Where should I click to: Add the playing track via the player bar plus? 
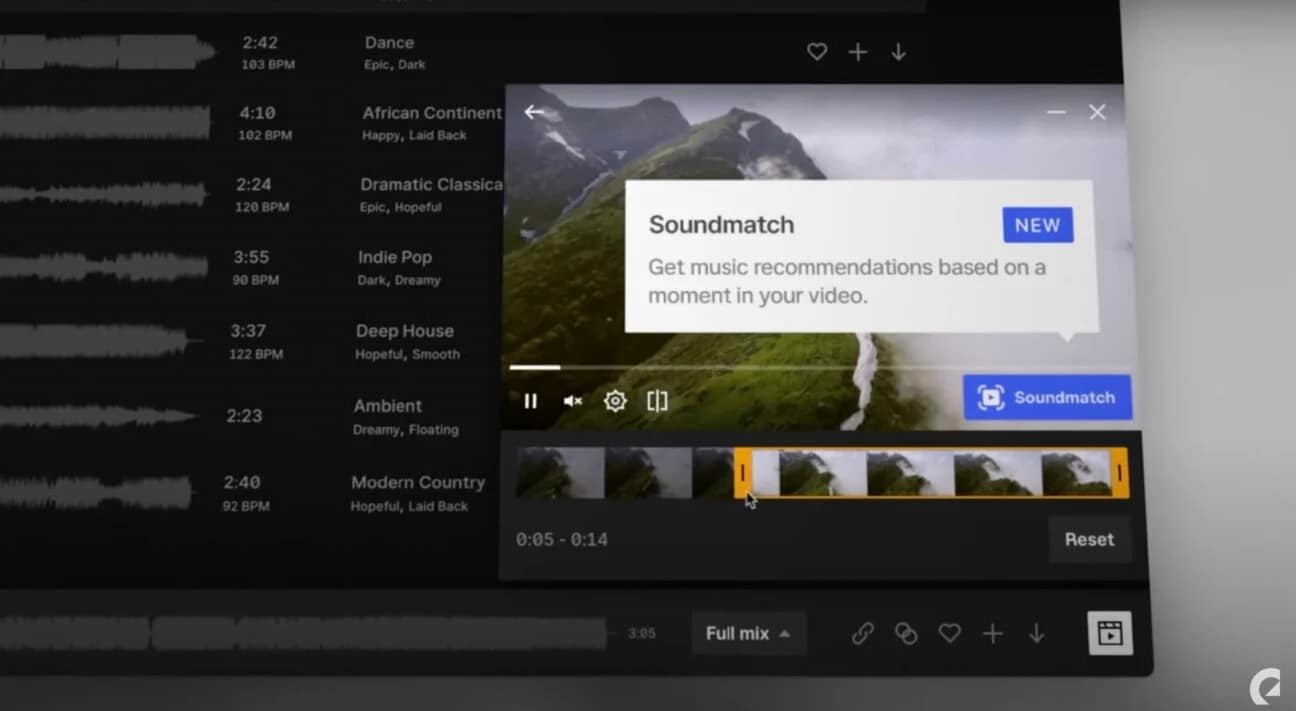993,634
